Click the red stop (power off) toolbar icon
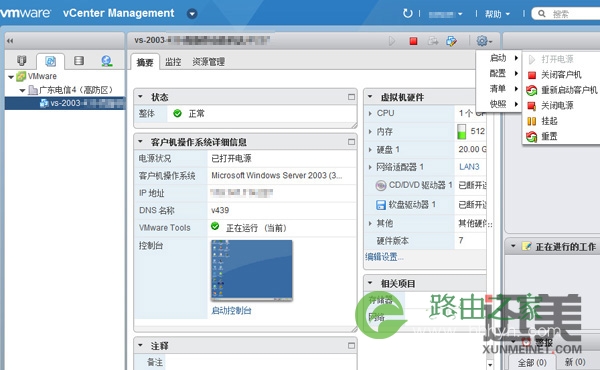Screen dimensions: 600x370 coord(413,41)
